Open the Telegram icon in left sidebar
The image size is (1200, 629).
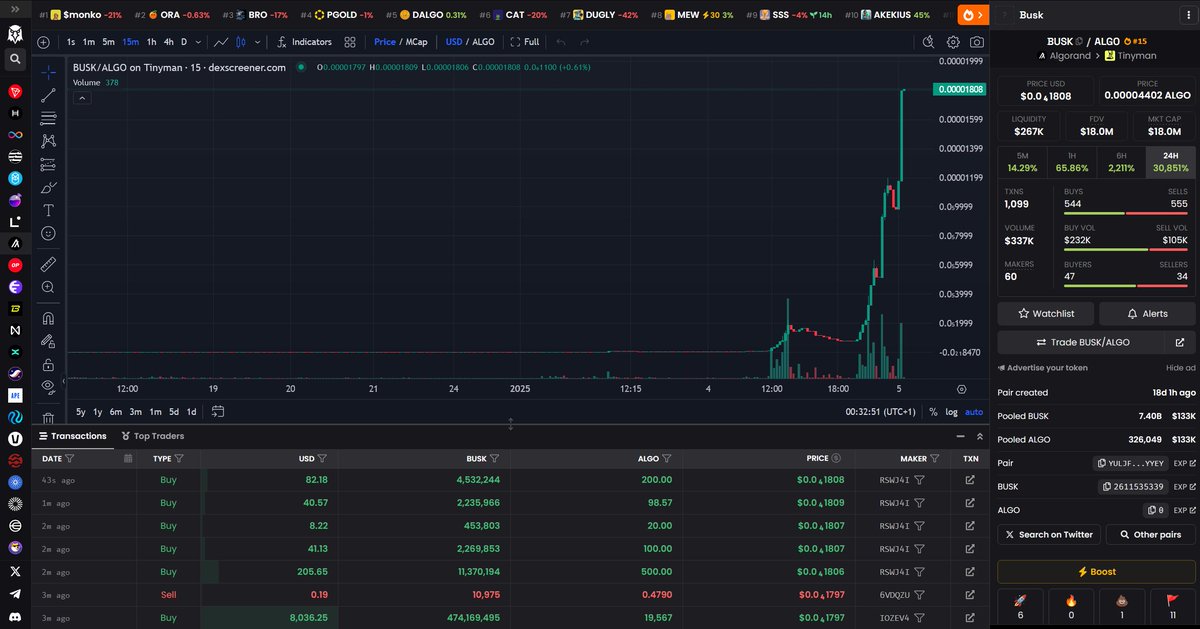[x=15, y=594]
